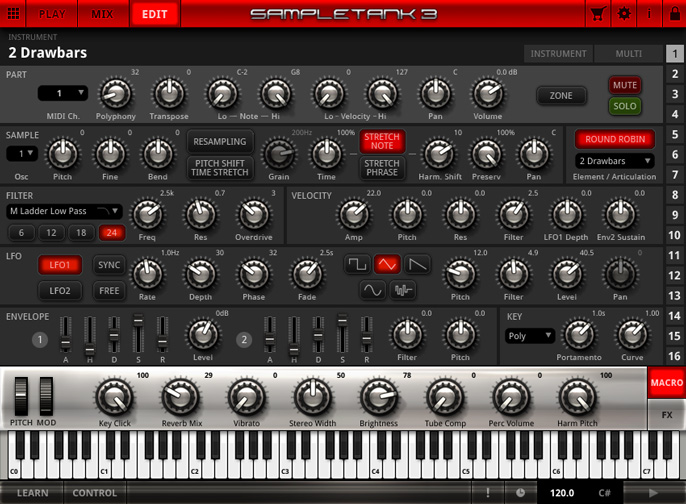The height and width of the screenshot is (504, 686).
Task: Select LFO2 button
Action: click(x=60, y=290)
